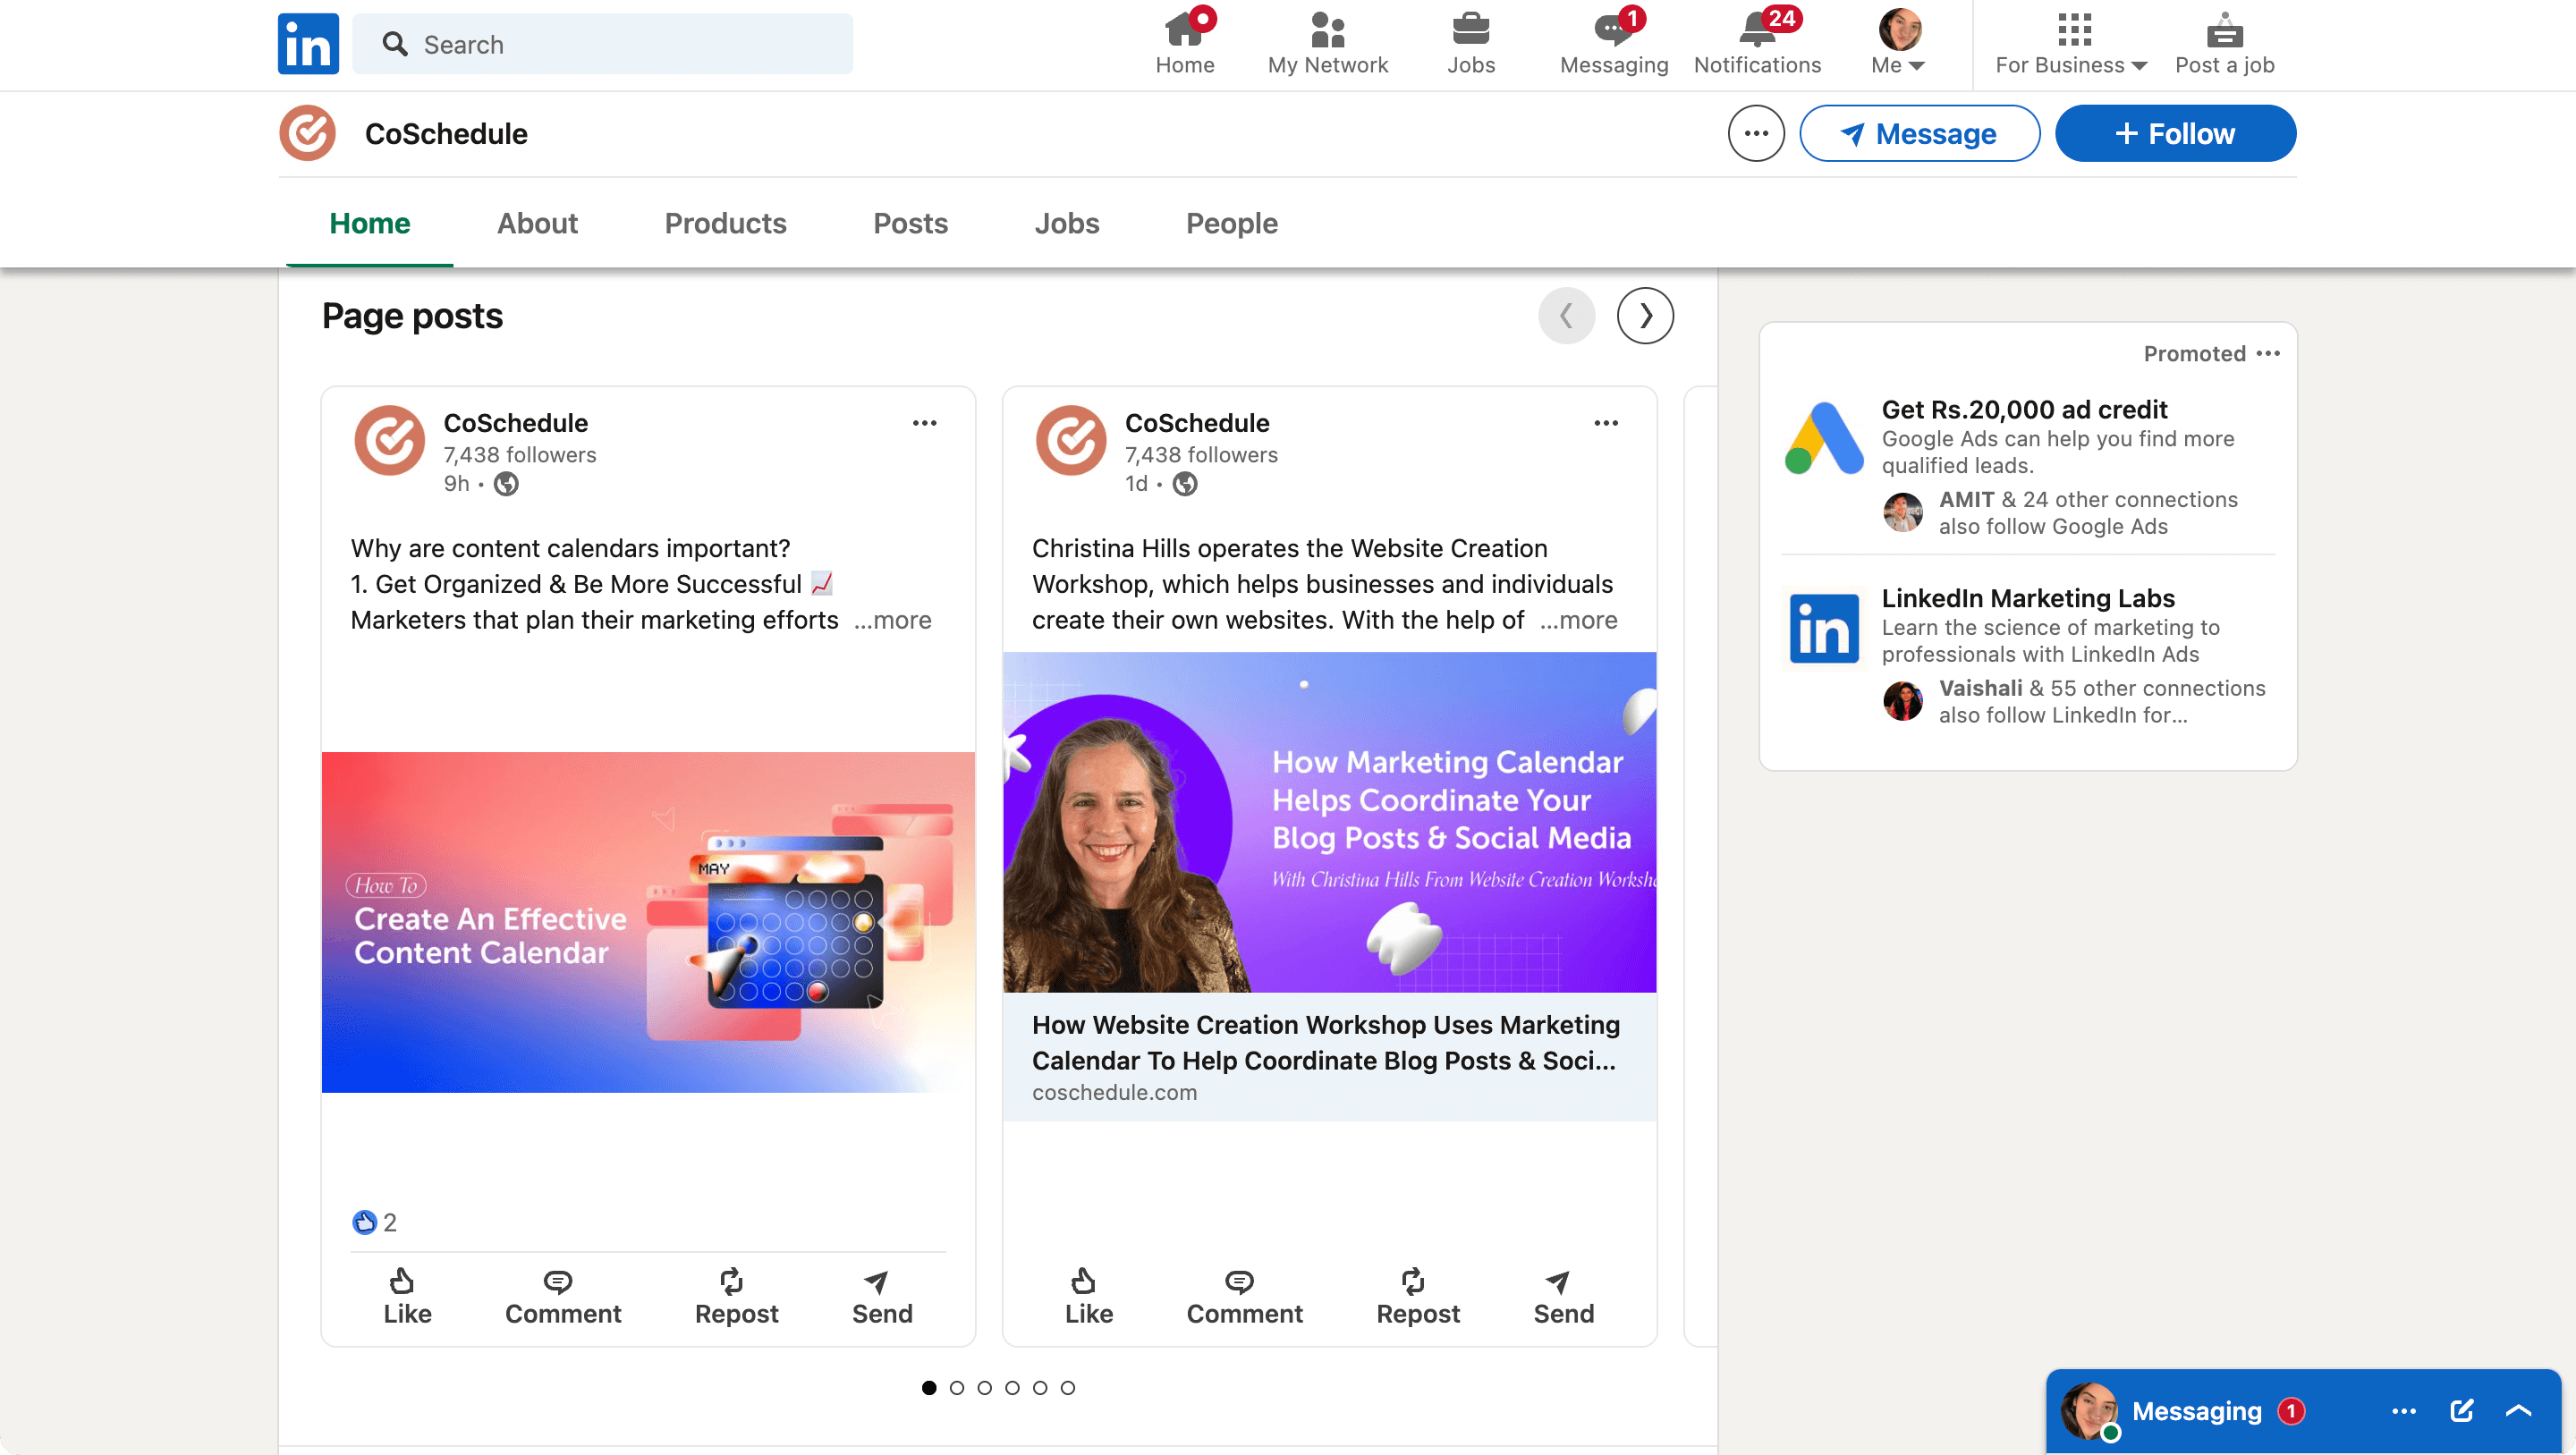2576x1455 pixels.
Task: Send the Christina Hills post via icon
Action: click(x=1562, y=1295)
